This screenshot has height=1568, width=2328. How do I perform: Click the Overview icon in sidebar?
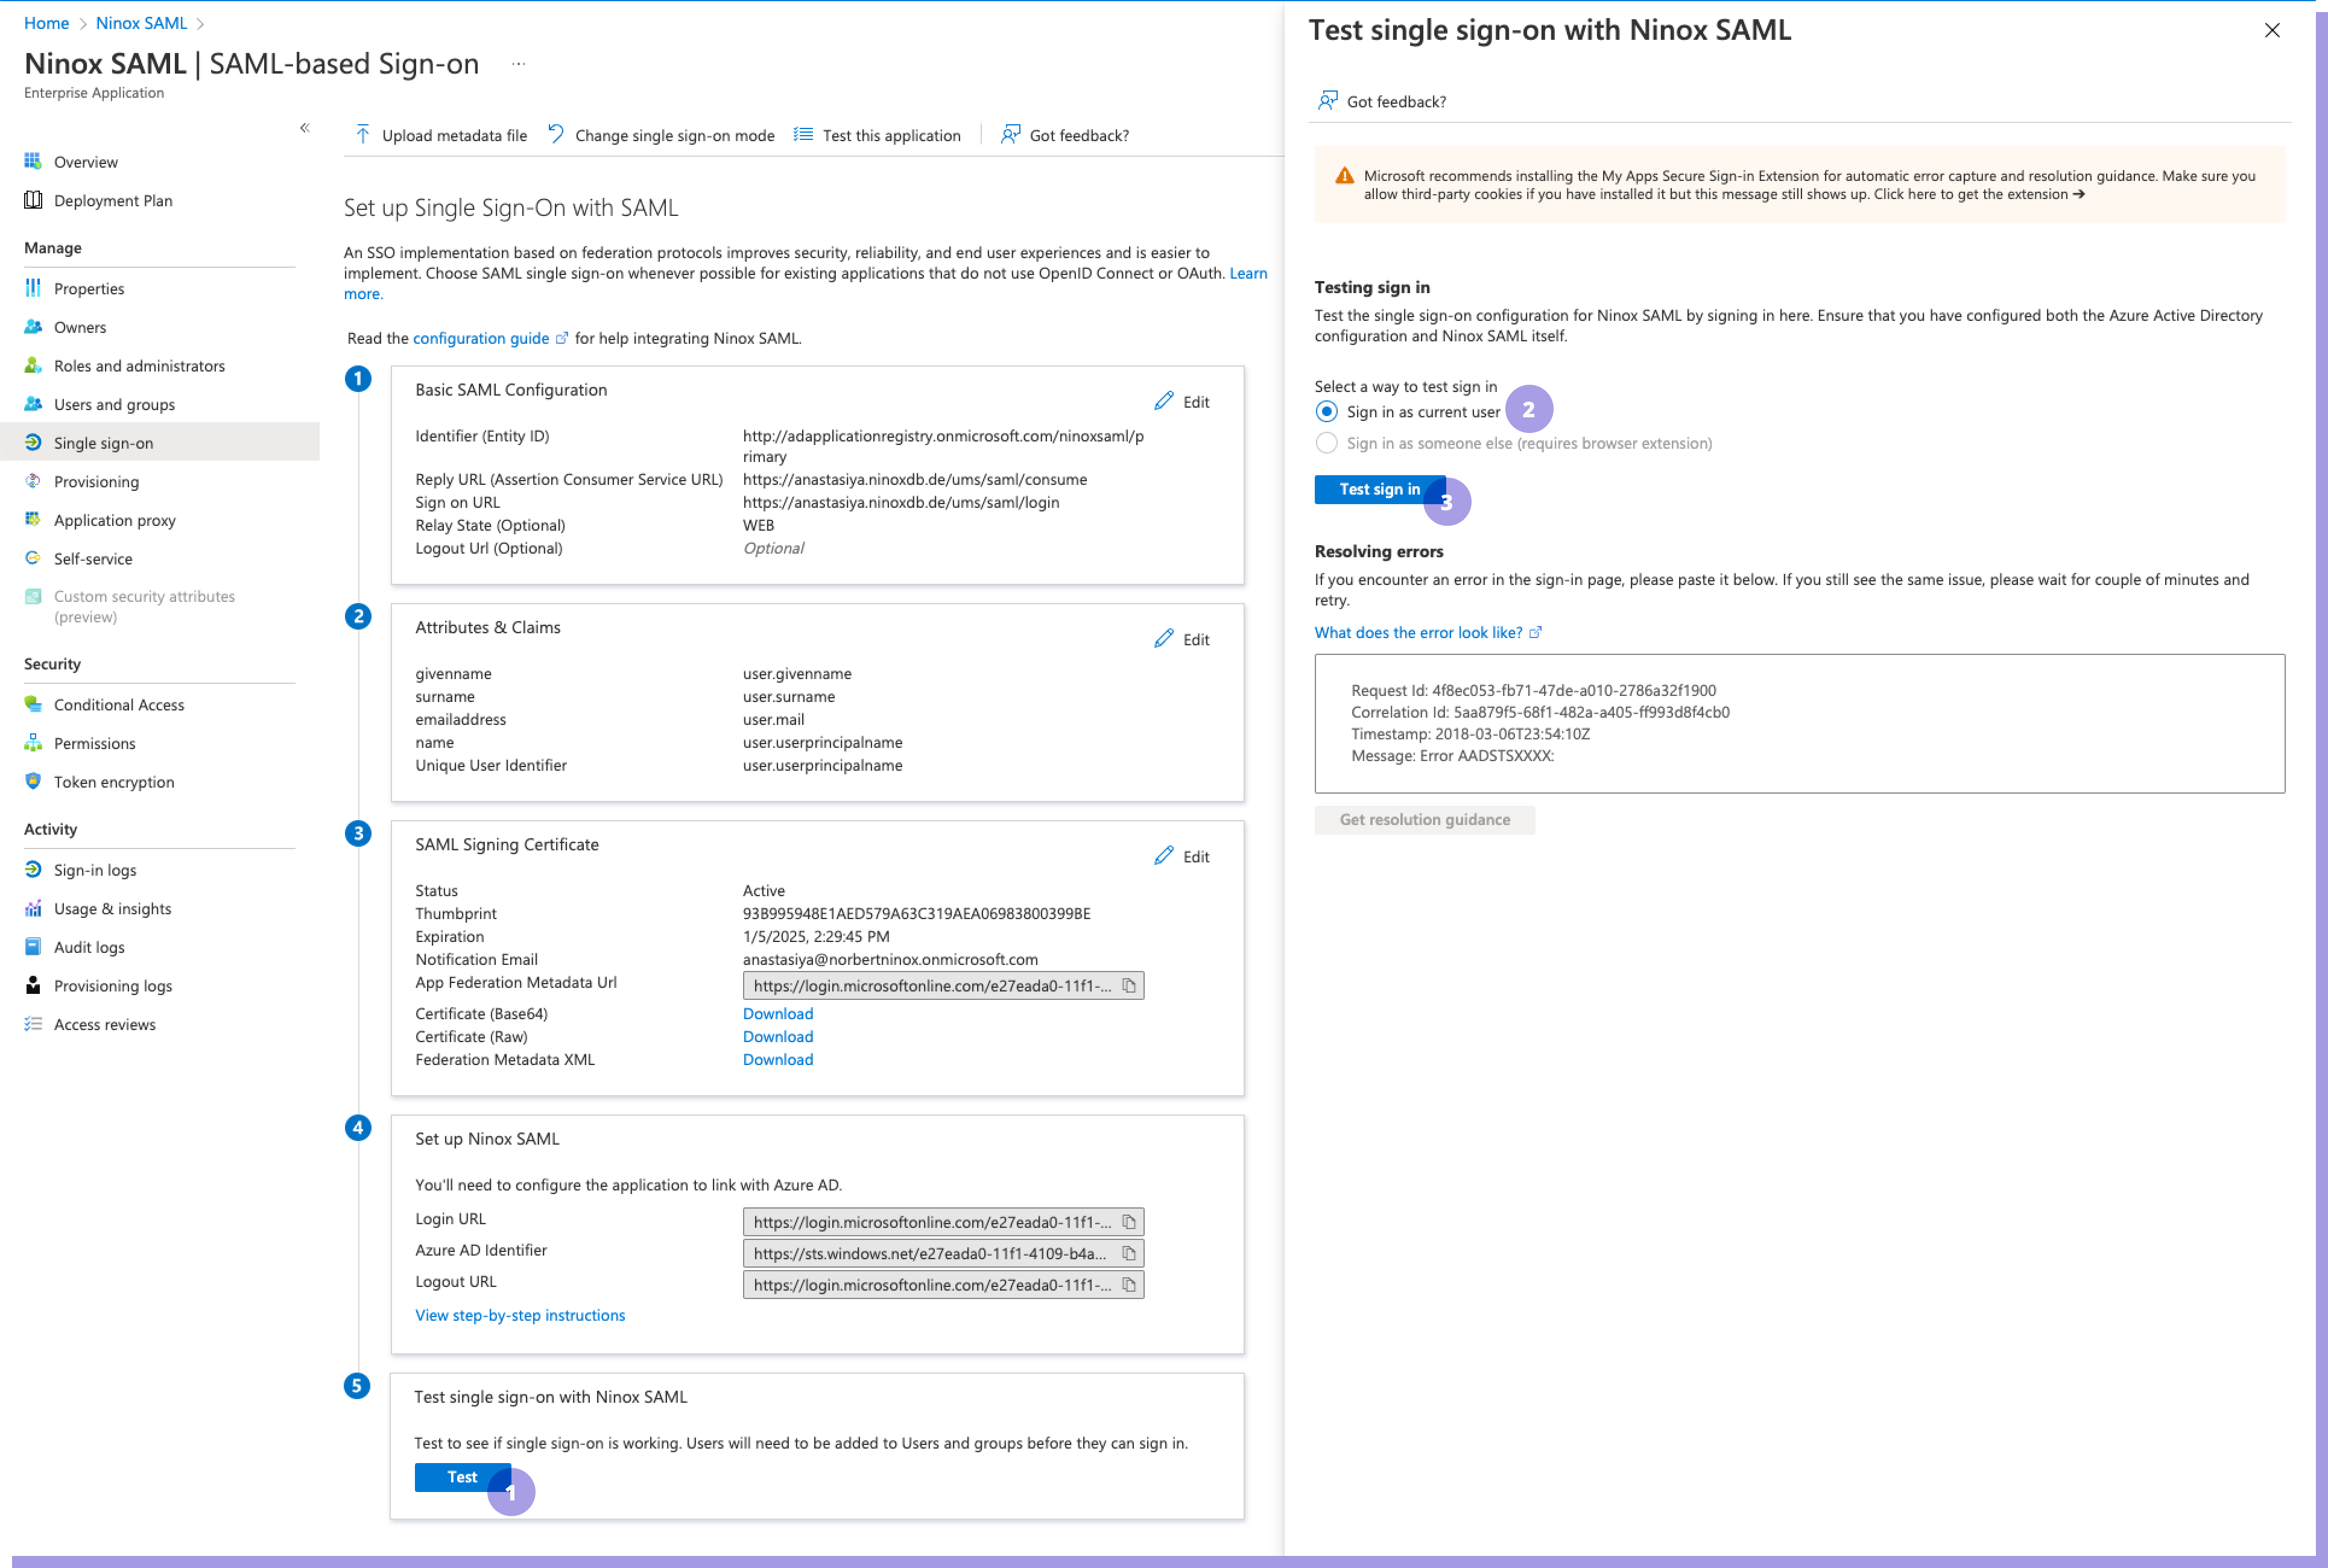pos(33,161)
